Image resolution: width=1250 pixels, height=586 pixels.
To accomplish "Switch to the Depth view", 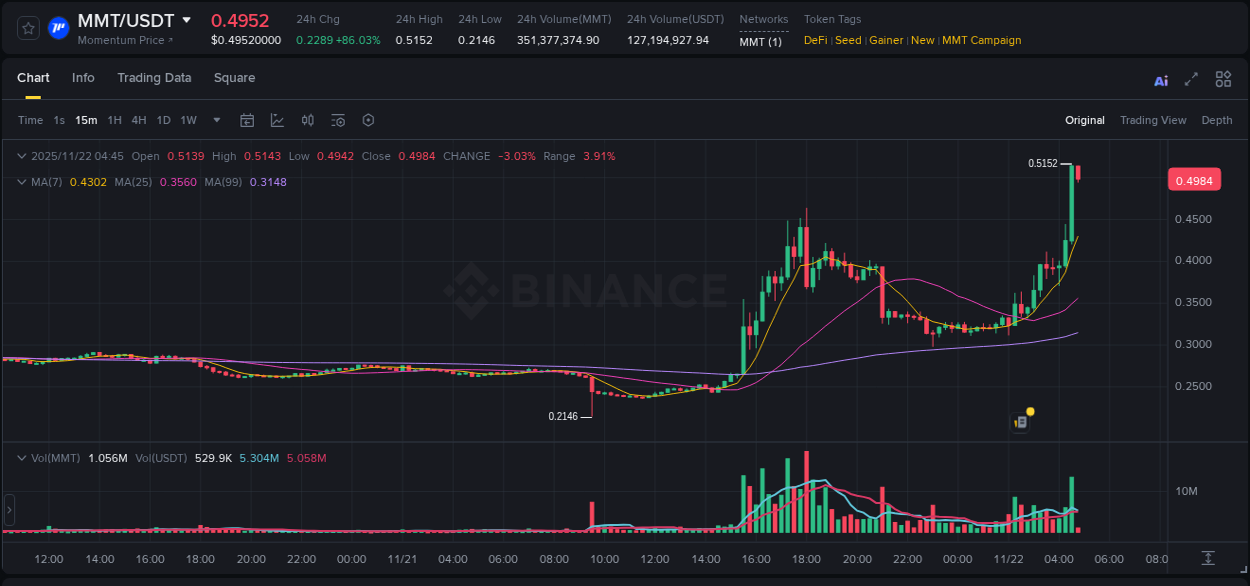I will (1217, 120).
